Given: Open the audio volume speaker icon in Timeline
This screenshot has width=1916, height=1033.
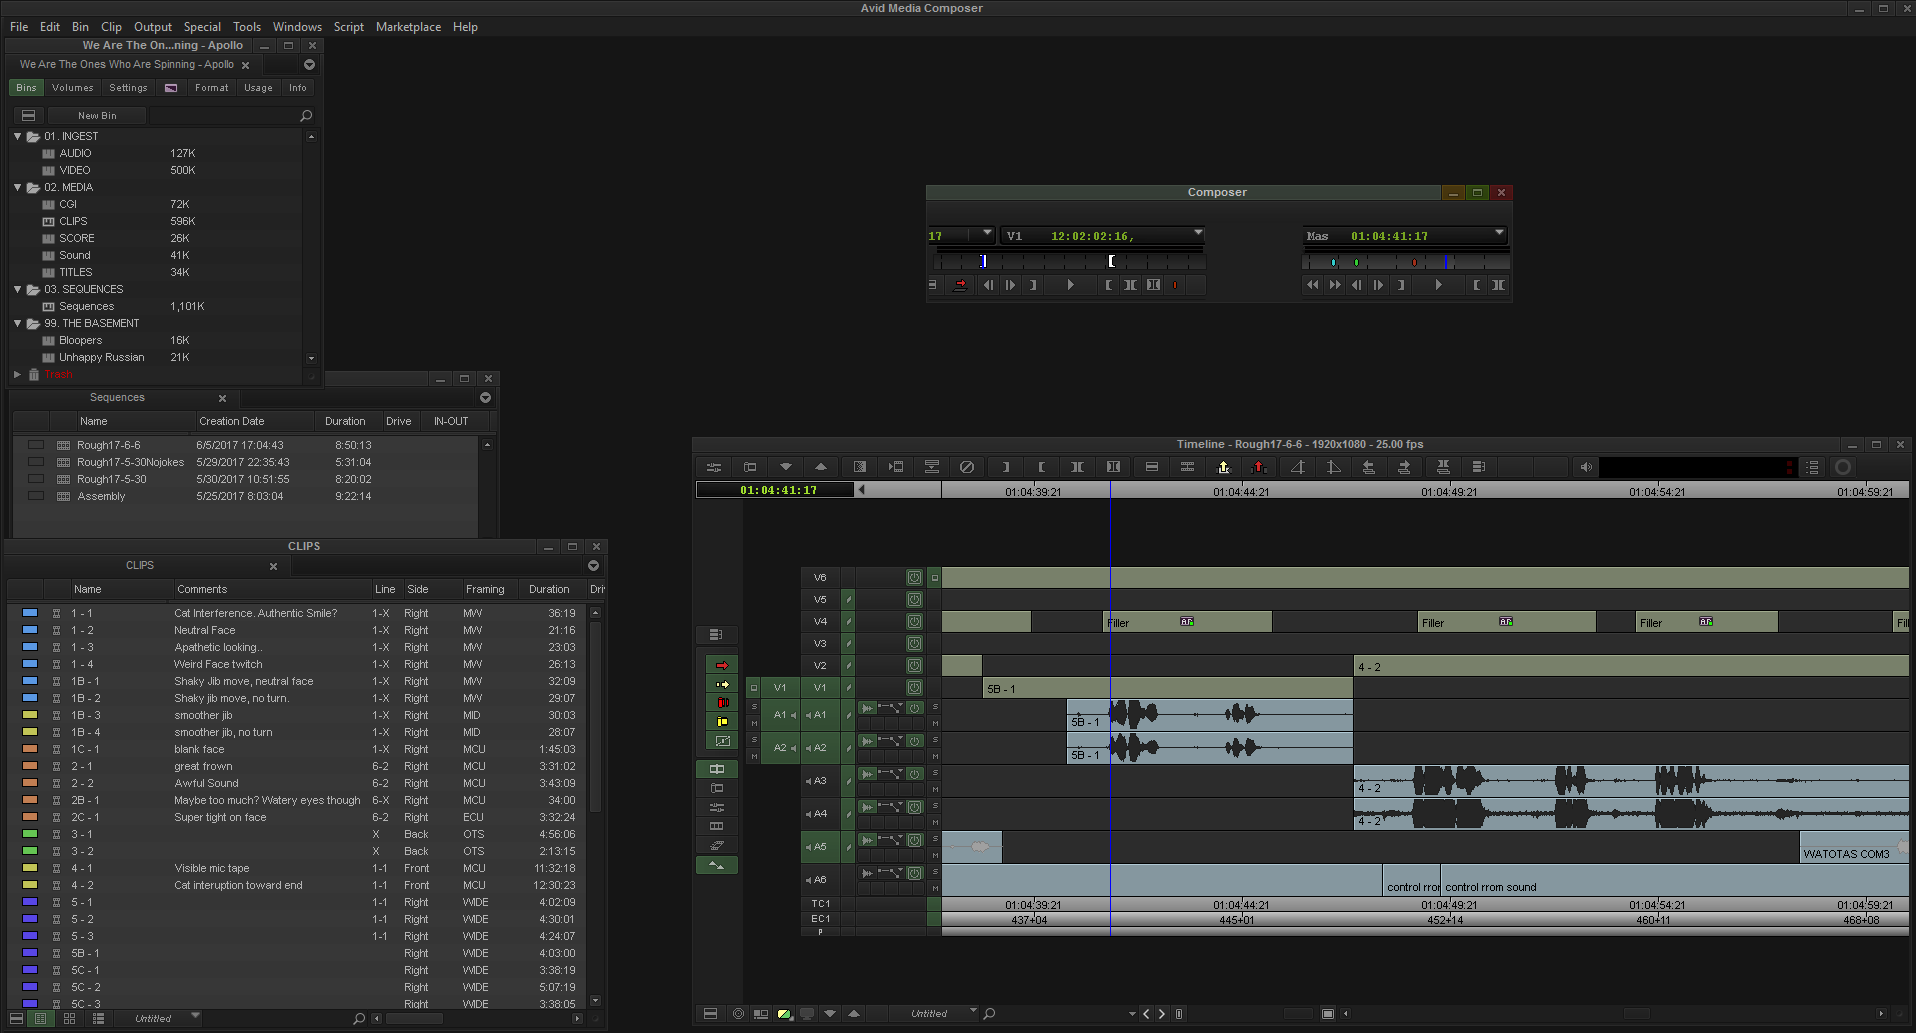Looking at the screenshot, I should [1585, 467].
